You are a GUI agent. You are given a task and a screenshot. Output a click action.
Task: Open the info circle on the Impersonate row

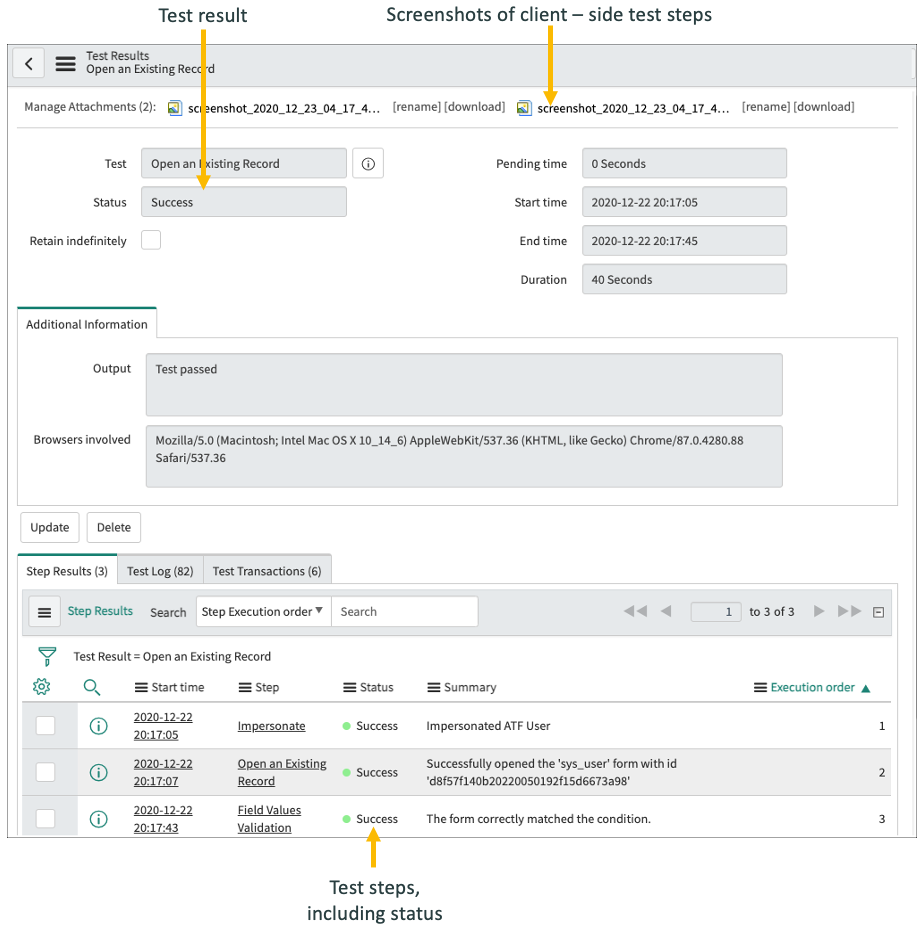98,725
